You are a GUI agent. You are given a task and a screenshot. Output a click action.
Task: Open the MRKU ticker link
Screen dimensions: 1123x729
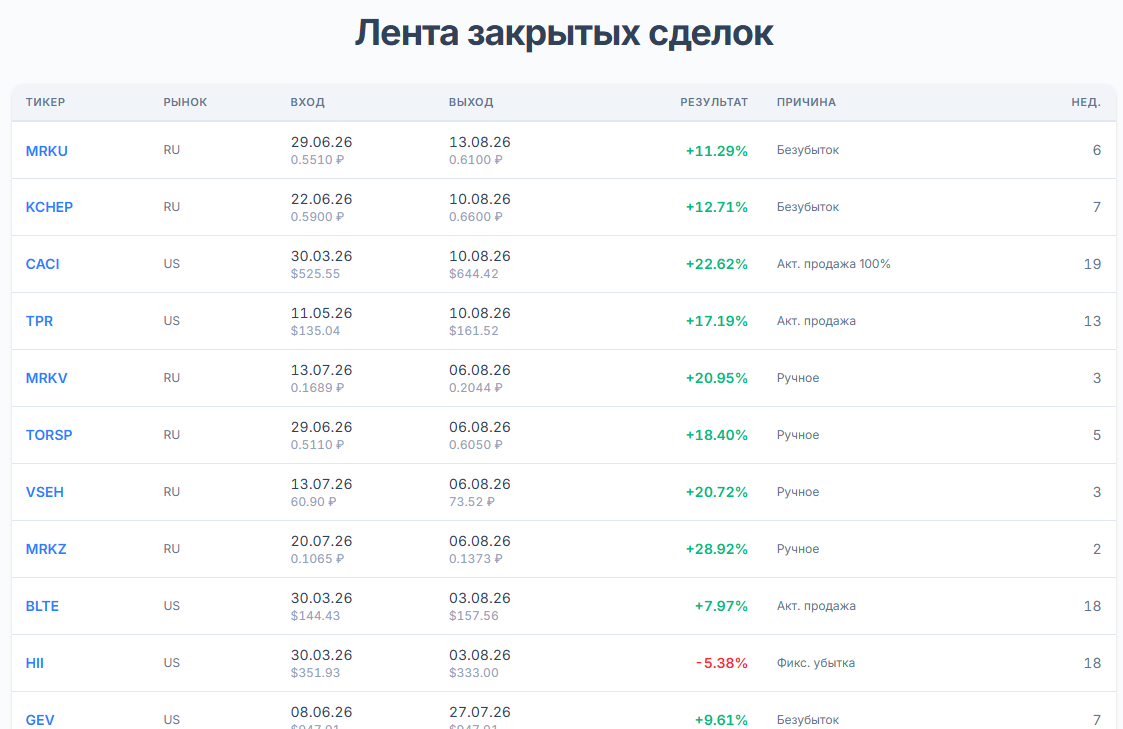(x=47, y=150)
